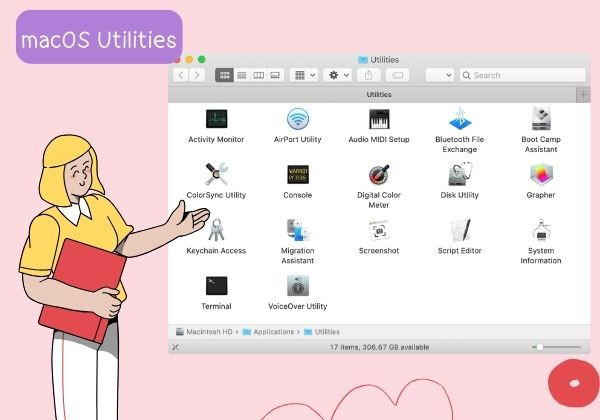Select System Information icon
Screen dimensions: 600x420
(x=541, y=230)
